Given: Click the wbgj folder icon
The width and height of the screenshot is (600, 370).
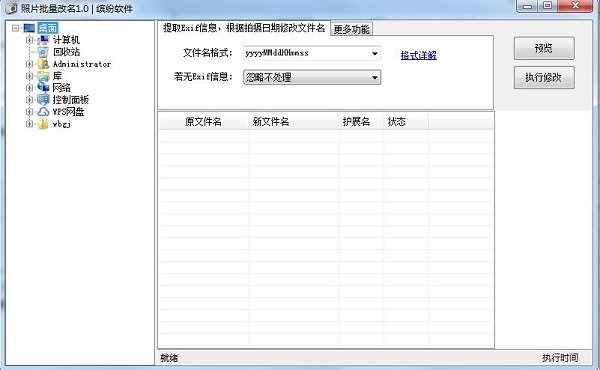Looking at the screenshot, I should tap(44, 124).
